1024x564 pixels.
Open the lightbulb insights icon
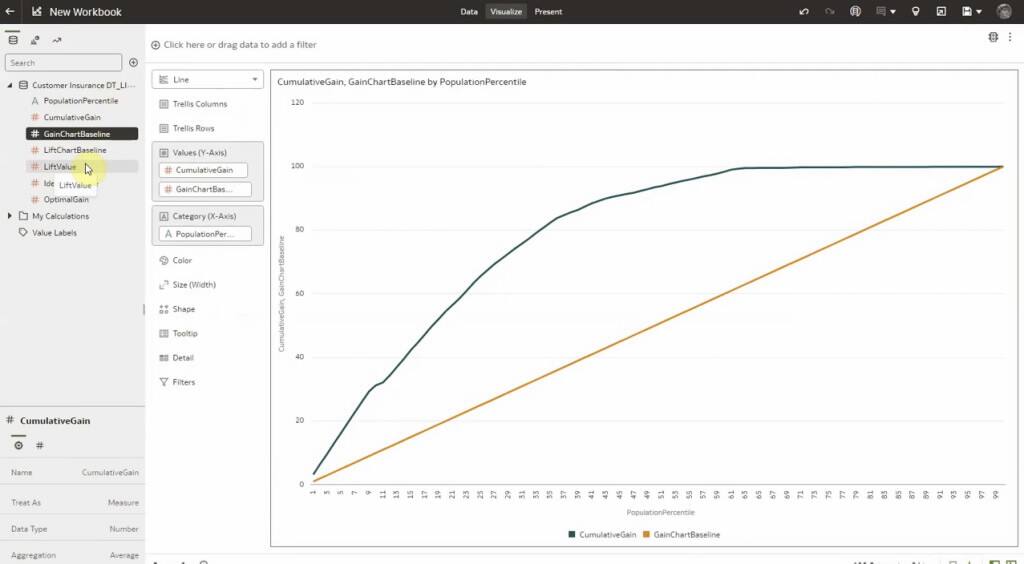[916, 11]
